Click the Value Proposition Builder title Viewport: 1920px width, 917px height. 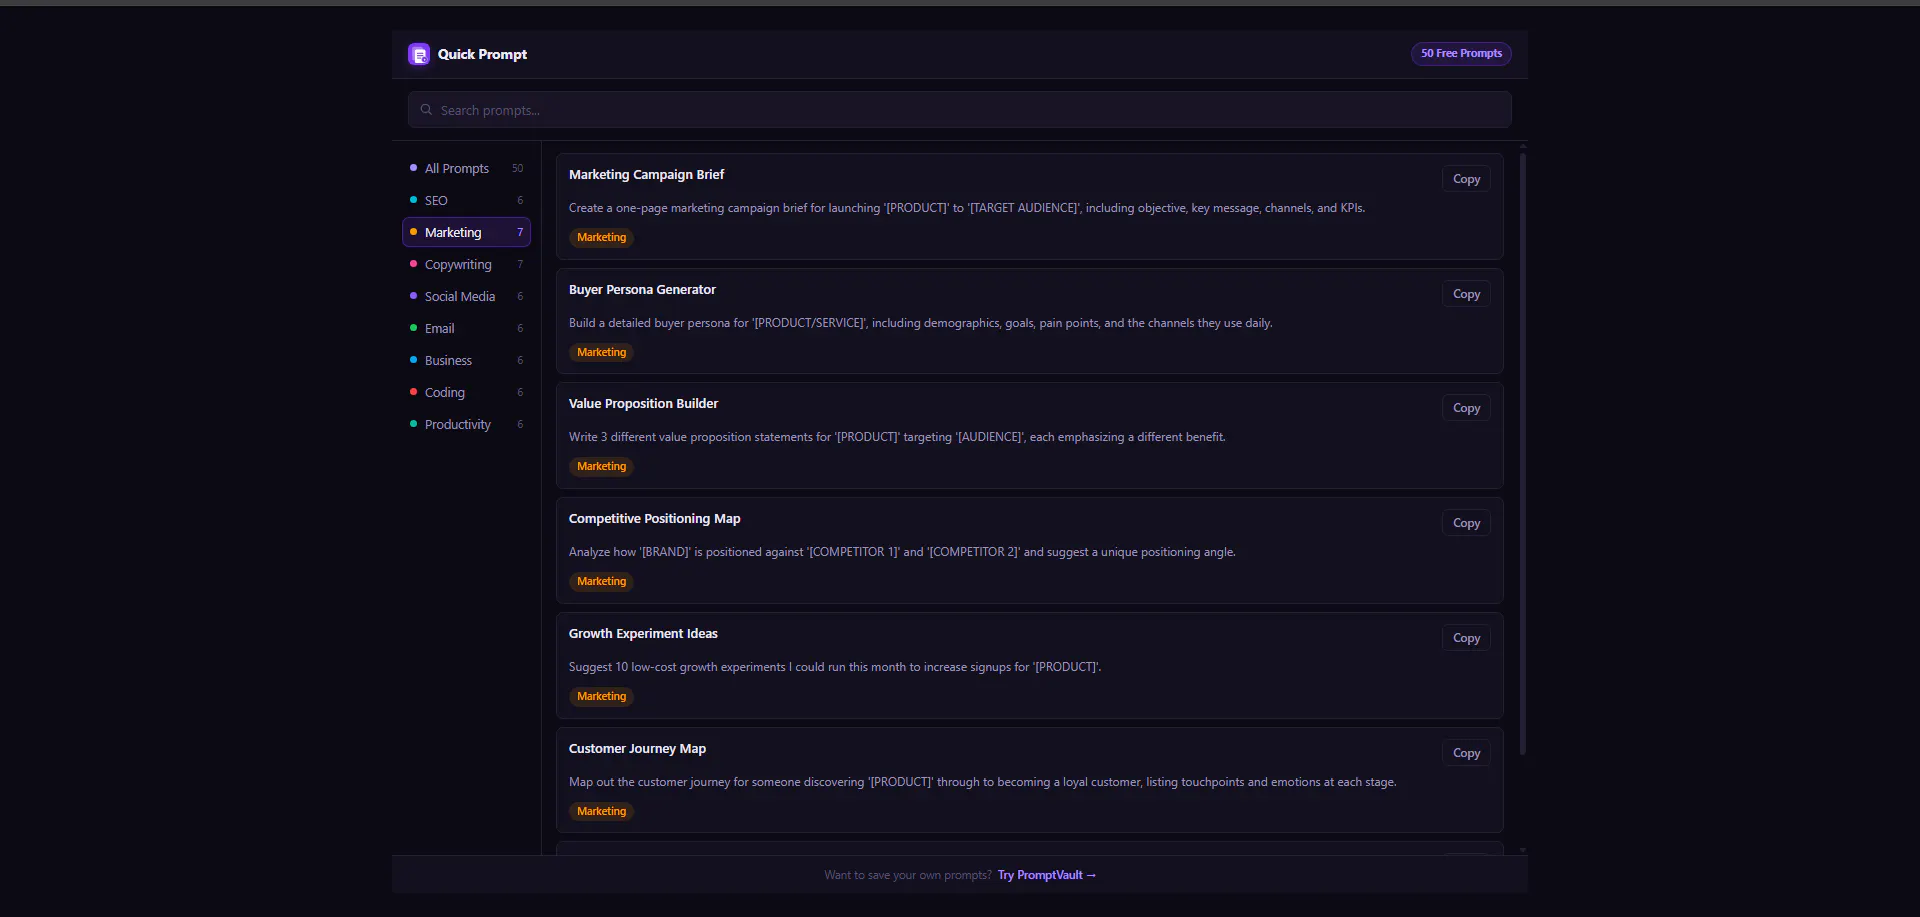[x=643, y=403]
